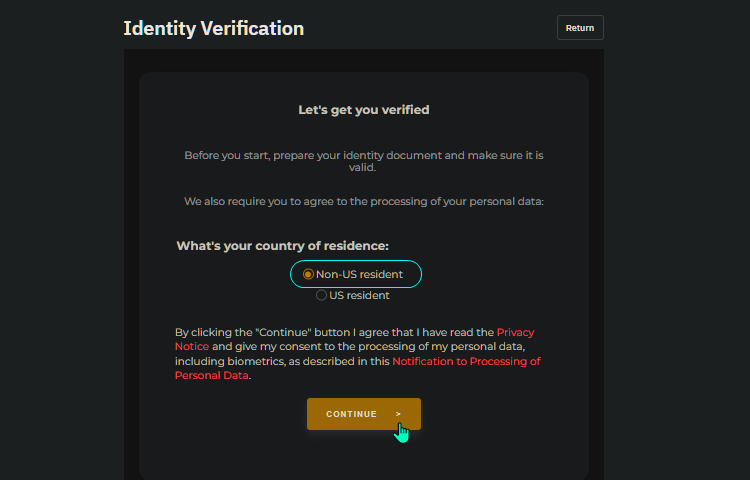Click 'What's your country of residence' label
The width and height of the screenshot is (750, 480).
(282, 246)
